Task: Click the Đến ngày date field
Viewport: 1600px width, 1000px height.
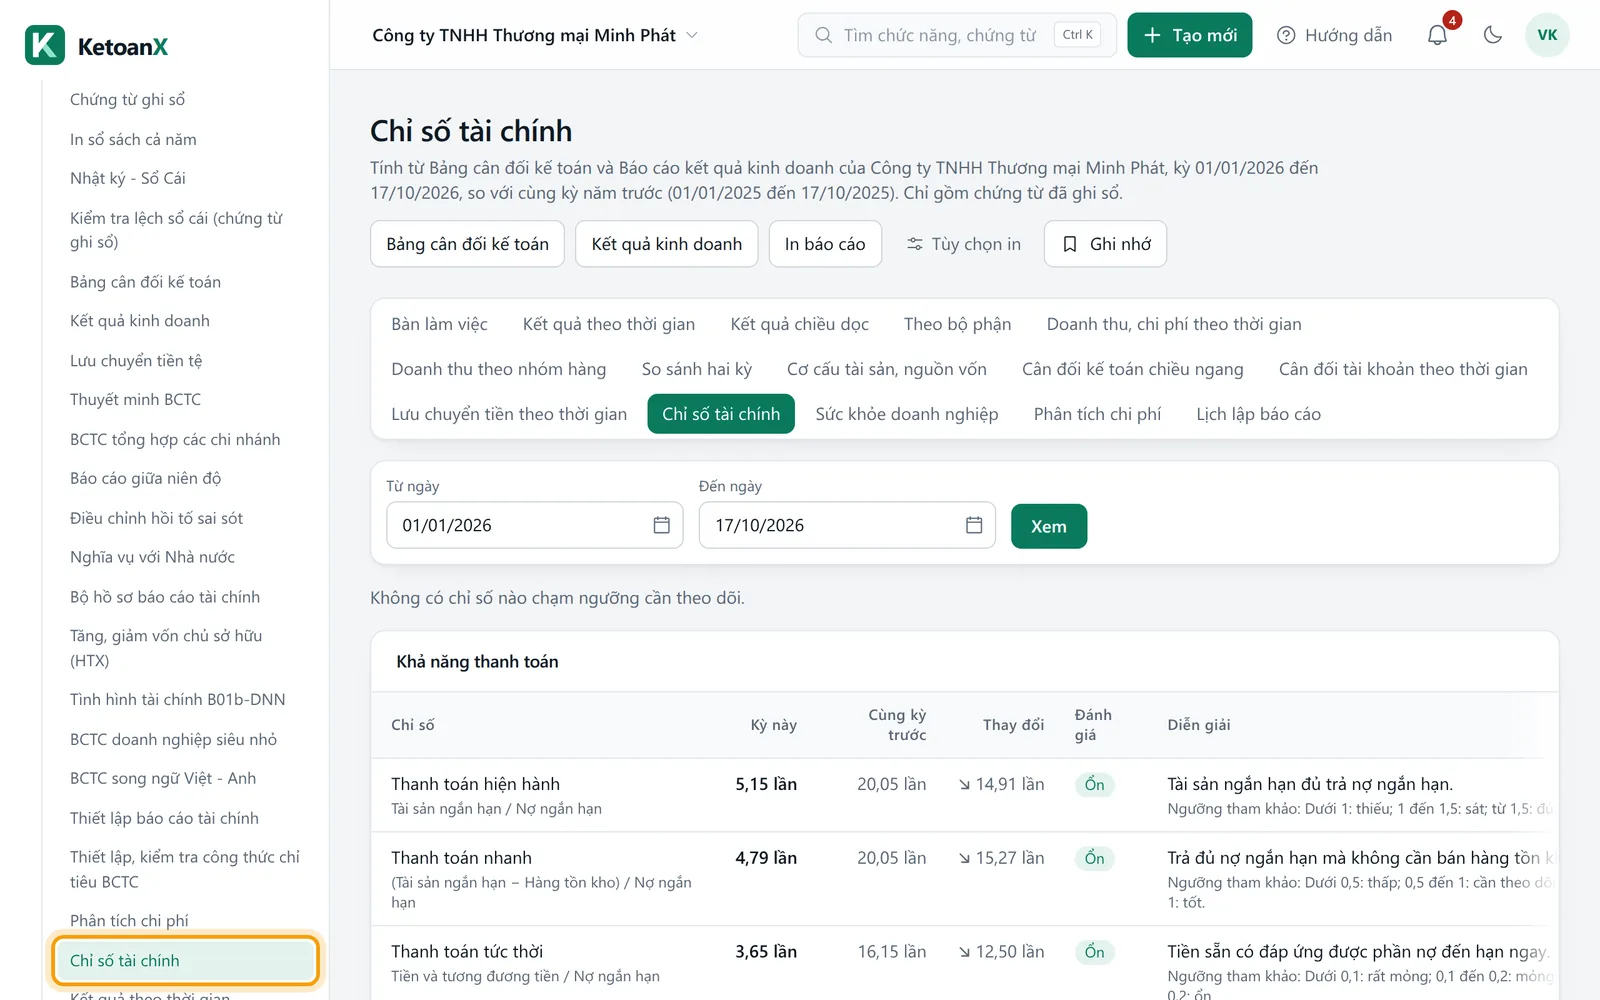Action: (847, 525)
